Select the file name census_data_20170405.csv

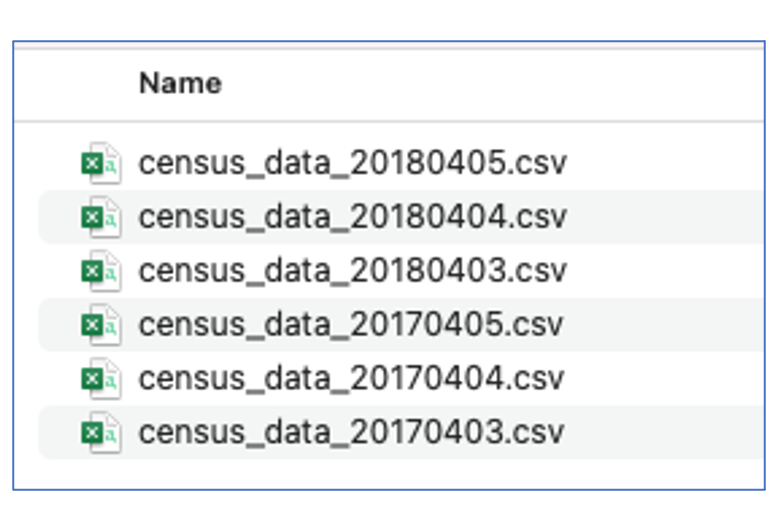coord(350,325)
